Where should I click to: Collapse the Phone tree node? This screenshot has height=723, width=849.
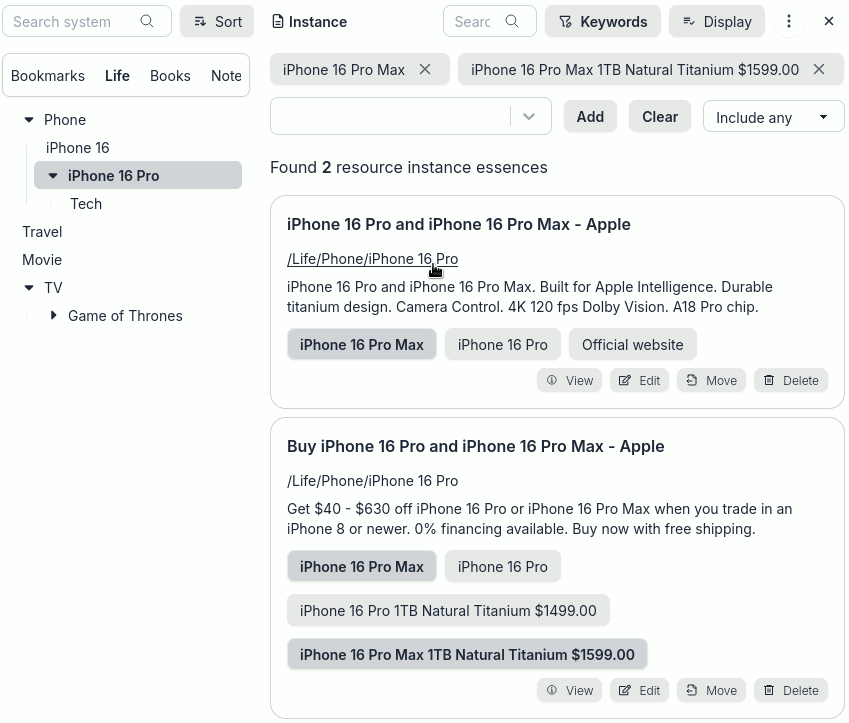(x=29, y=120)
